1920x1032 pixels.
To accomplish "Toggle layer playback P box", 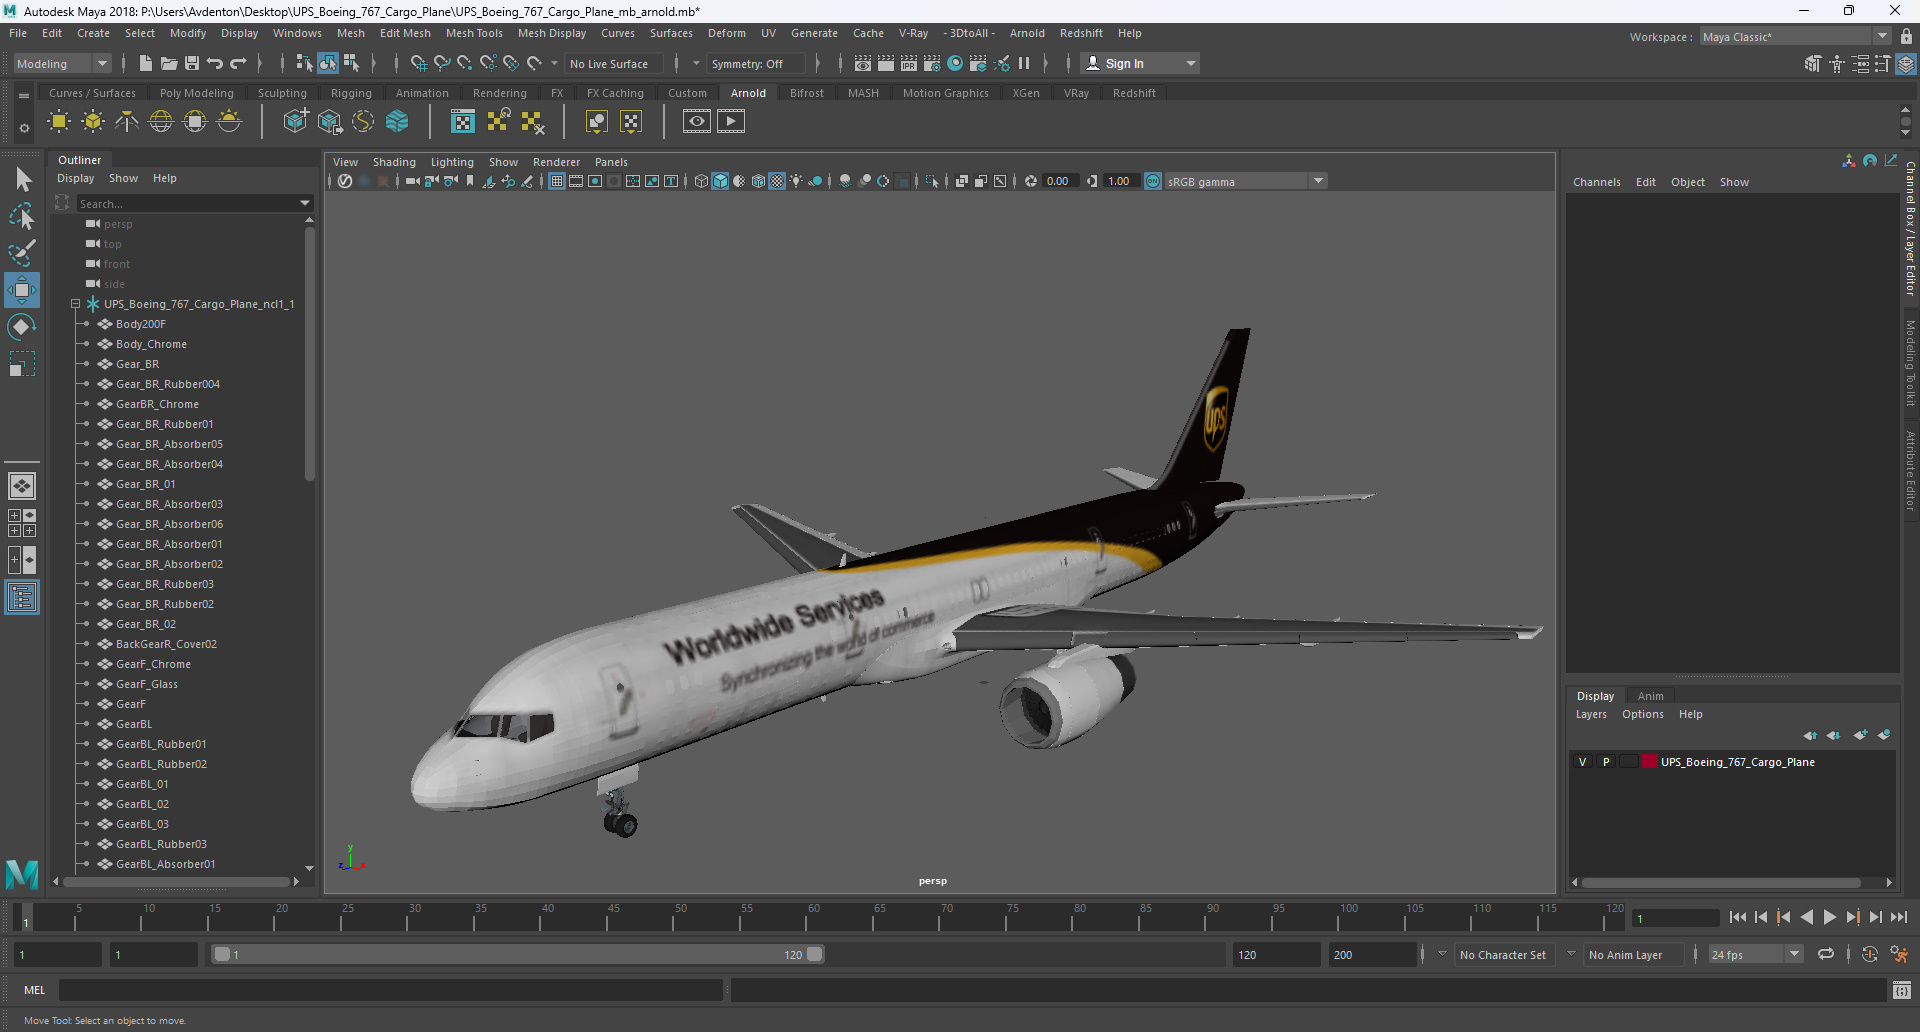I will pyautogui.click(x=1606, y=762).
